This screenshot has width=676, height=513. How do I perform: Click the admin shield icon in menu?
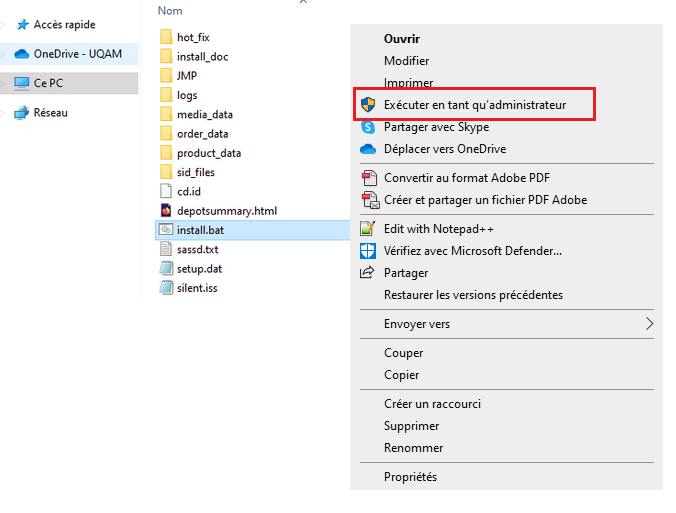pyautogui.click(x=367, y=104)
